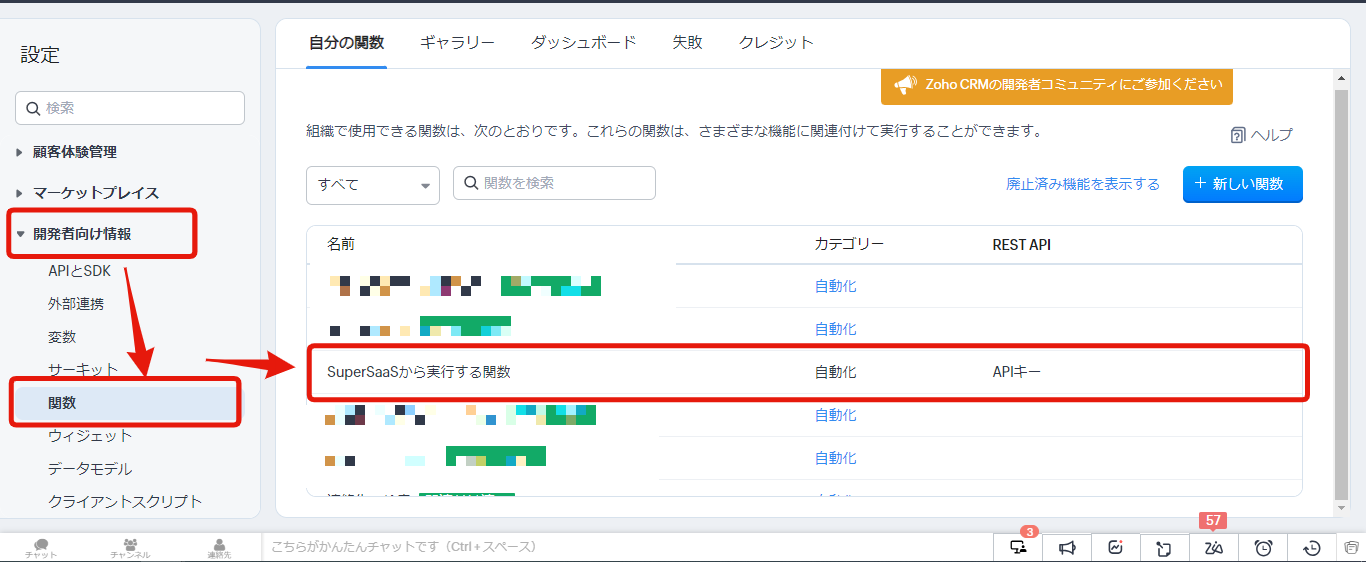1366x562 pixels.
Task: Open the ヘルプ link
Action: click(1272, 135)
